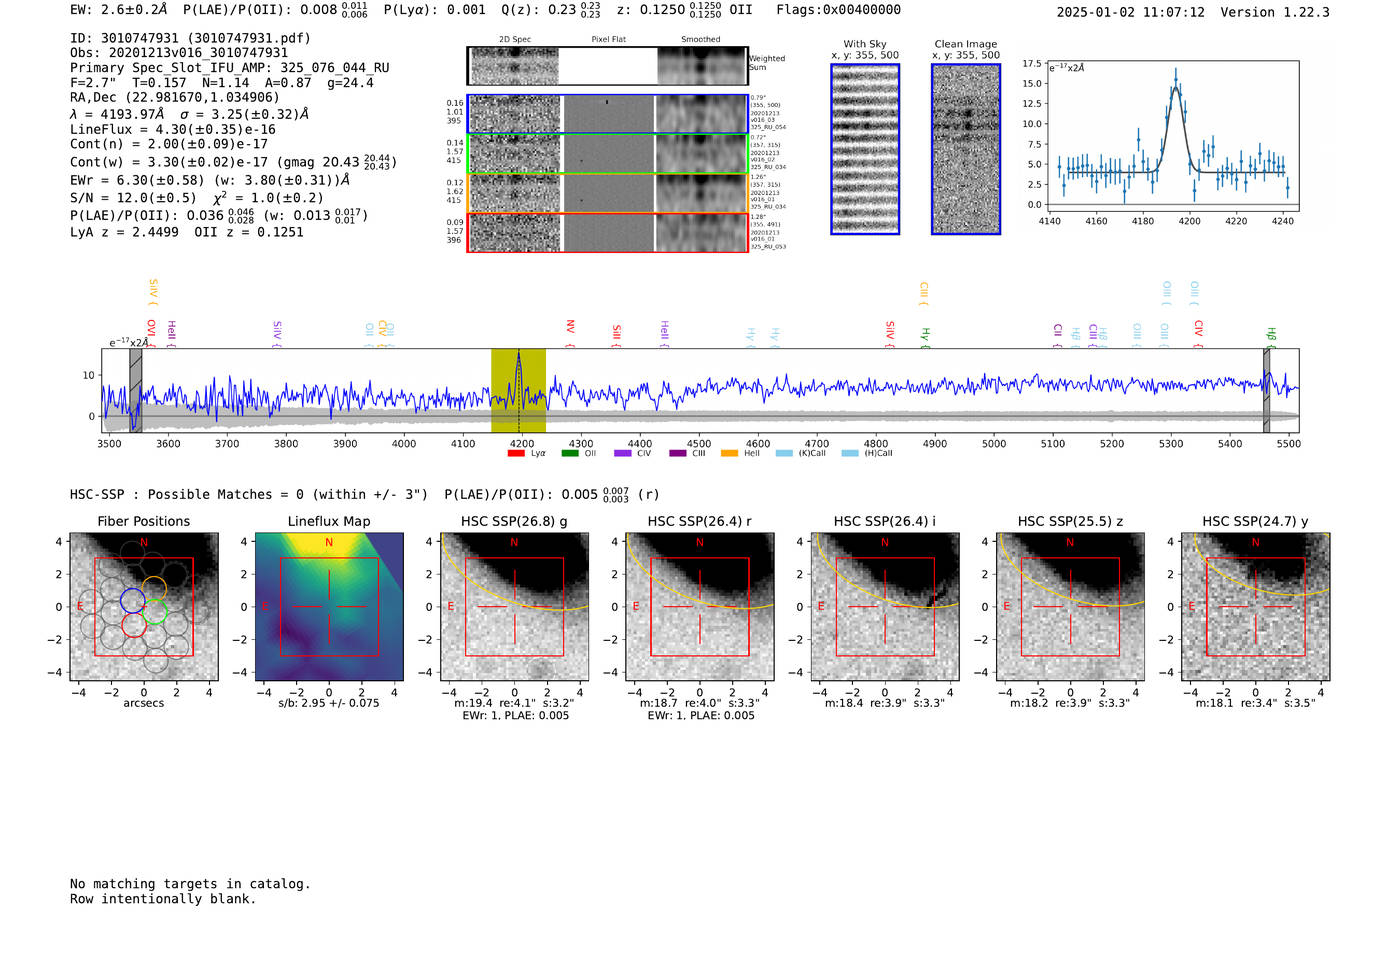Image resolution: width=1400 pixels, height=953 pixels.
Task: Open the HSC SSP(24.7) y image
Action: pyautogui.click(x=1256, y=607)
